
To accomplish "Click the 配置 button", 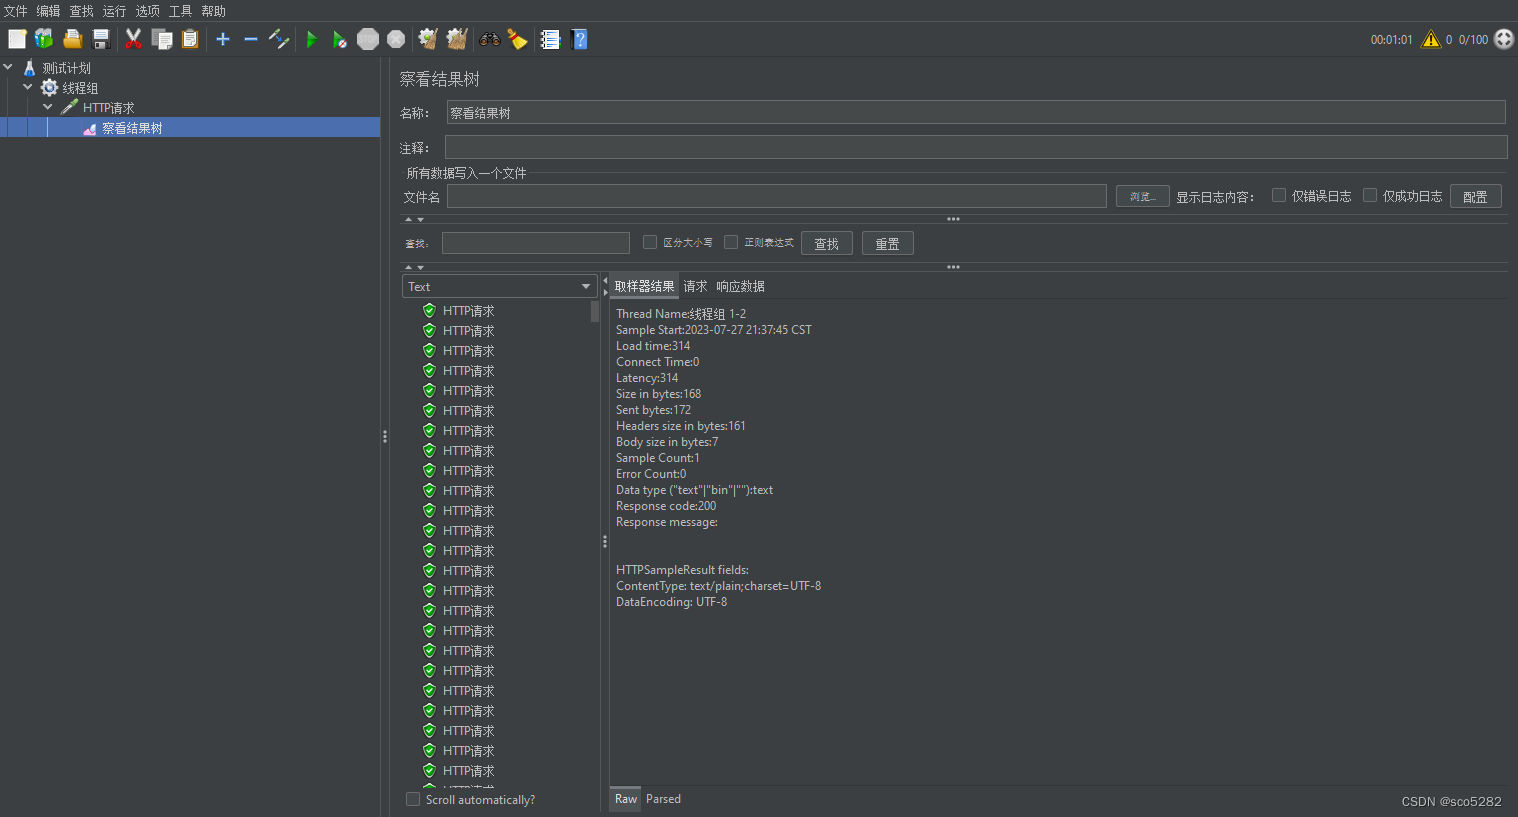I will [1475, 196].
